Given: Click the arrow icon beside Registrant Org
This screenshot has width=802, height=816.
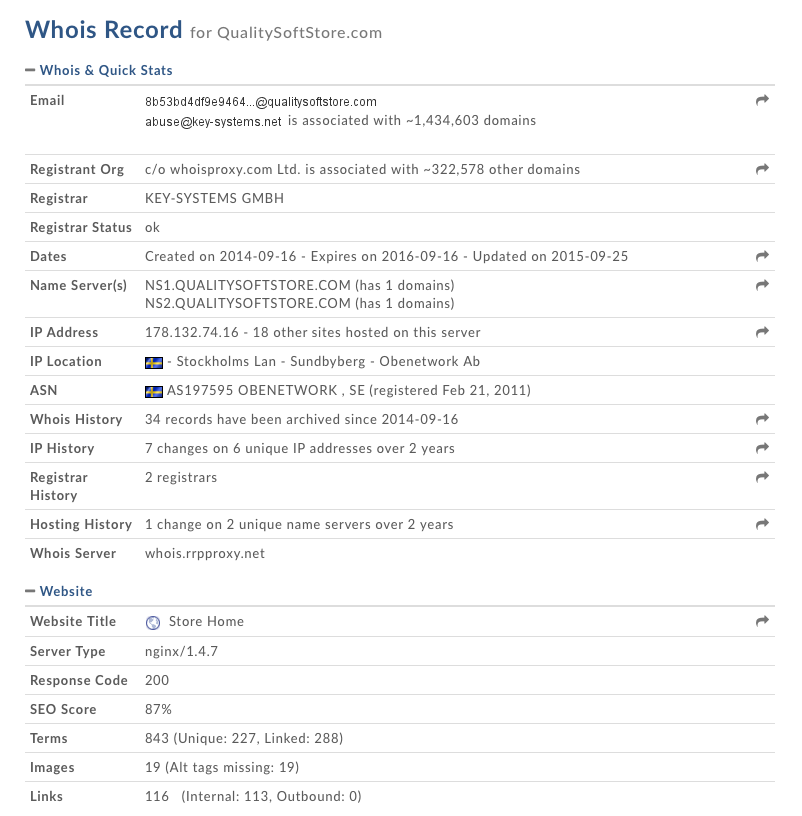Looking at the screenshot, I should click(x=762, y=170).
